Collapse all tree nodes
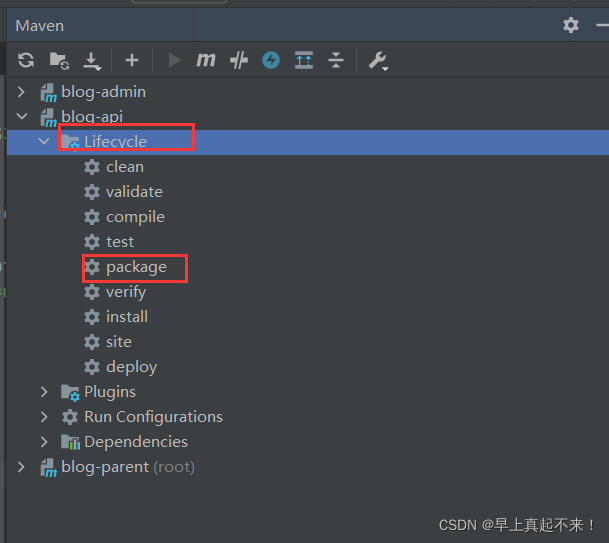609x543 pixels. click(336, 60)
